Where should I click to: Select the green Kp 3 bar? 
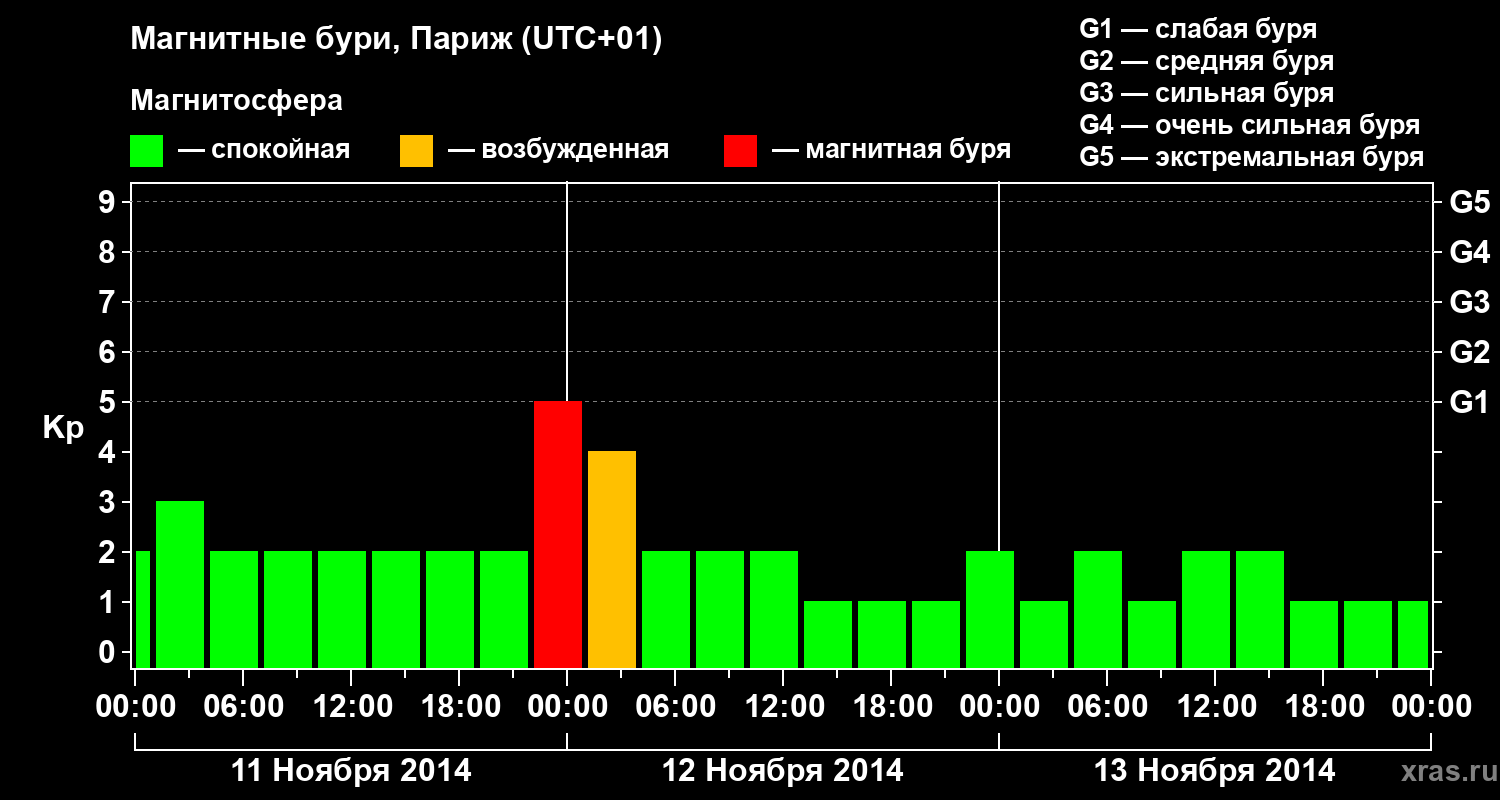pyautogui.click(x=180, y=584)
